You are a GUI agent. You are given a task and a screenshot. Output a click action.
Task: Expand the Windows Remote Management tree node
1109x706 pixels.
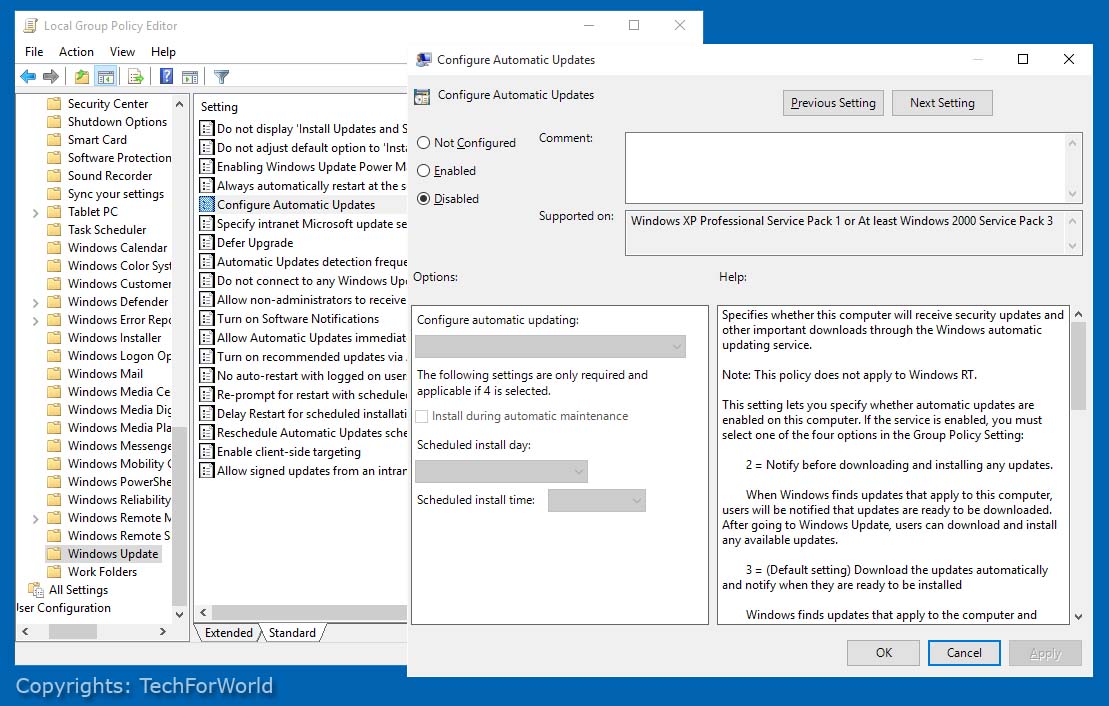click(35, 519)
